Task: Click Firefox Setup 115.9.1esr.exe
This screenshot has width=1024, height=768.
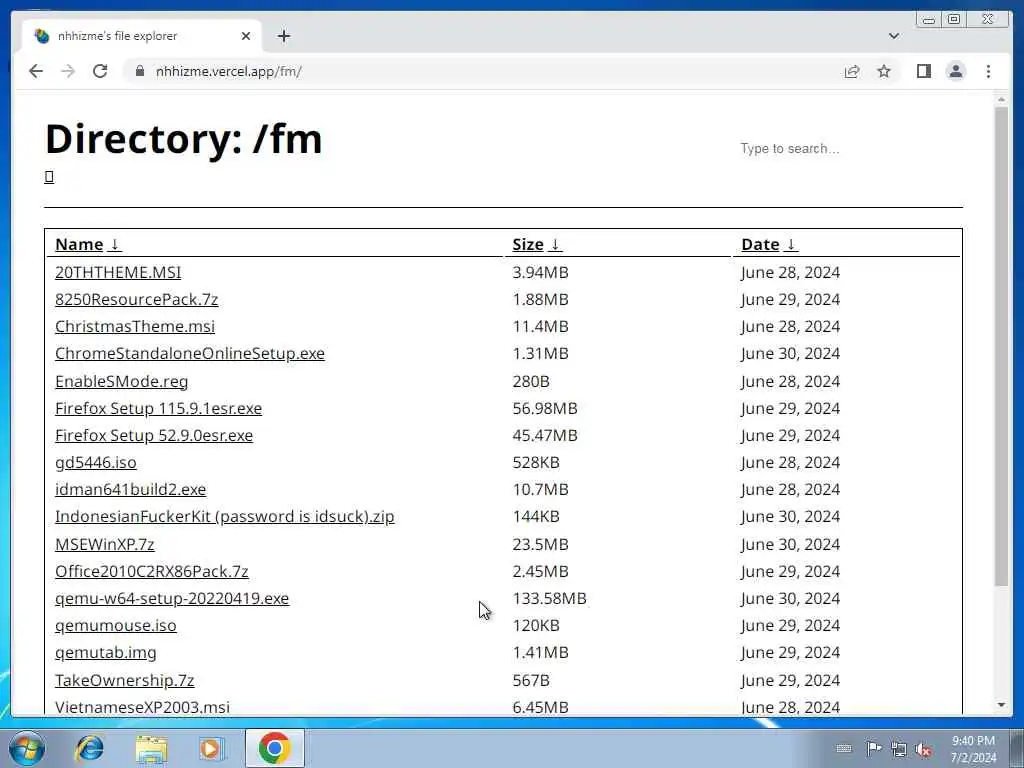Action: [158, 408]
